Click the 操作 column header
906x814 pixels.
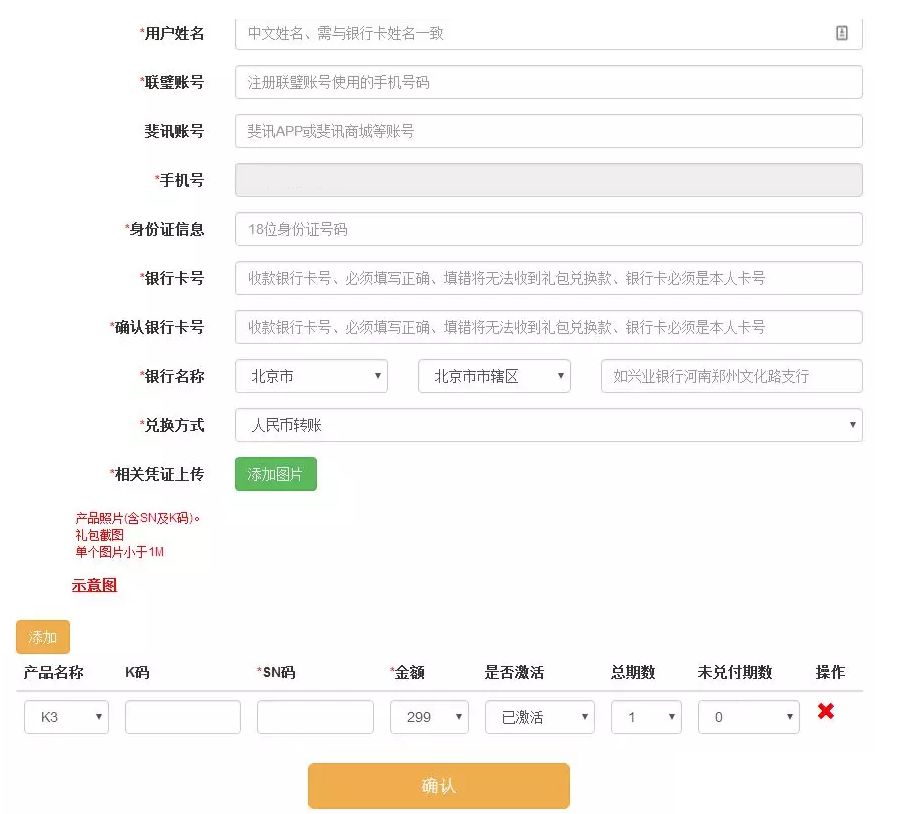coord(830,672)
